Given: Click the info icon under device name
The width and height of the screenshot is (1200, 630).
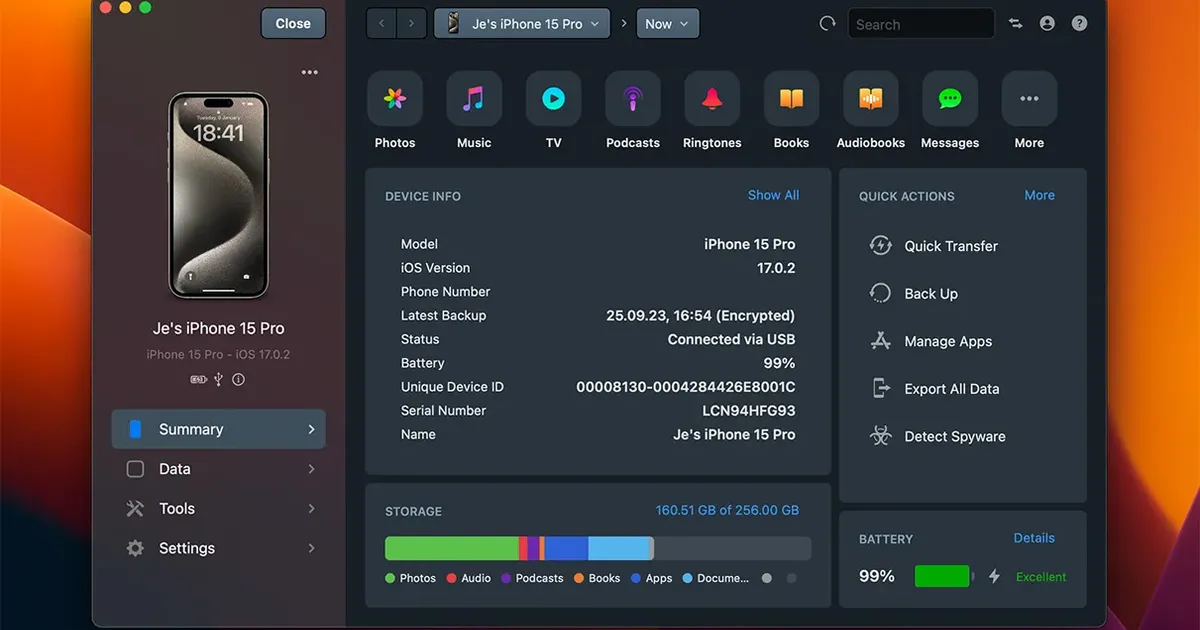Looking at the screenshot, I should click(x=239, y=380).
